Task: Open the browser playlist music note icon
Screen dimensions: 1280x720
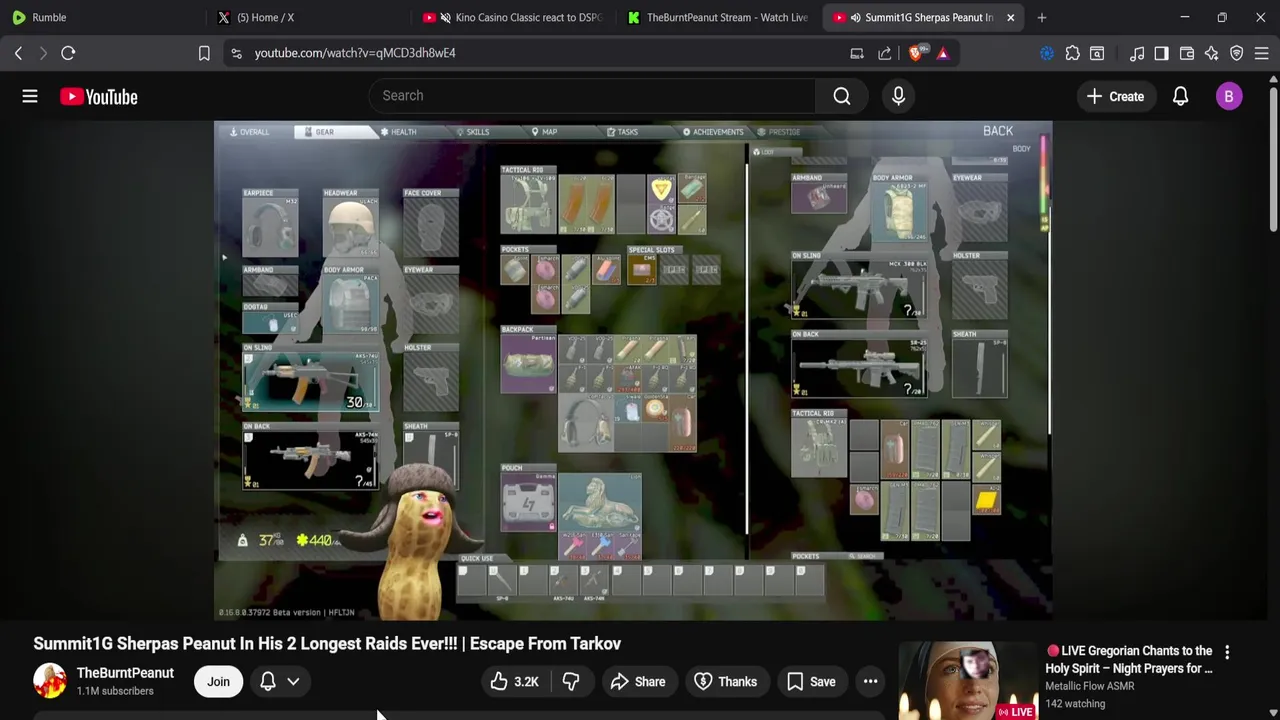Action: point(1137,53)
